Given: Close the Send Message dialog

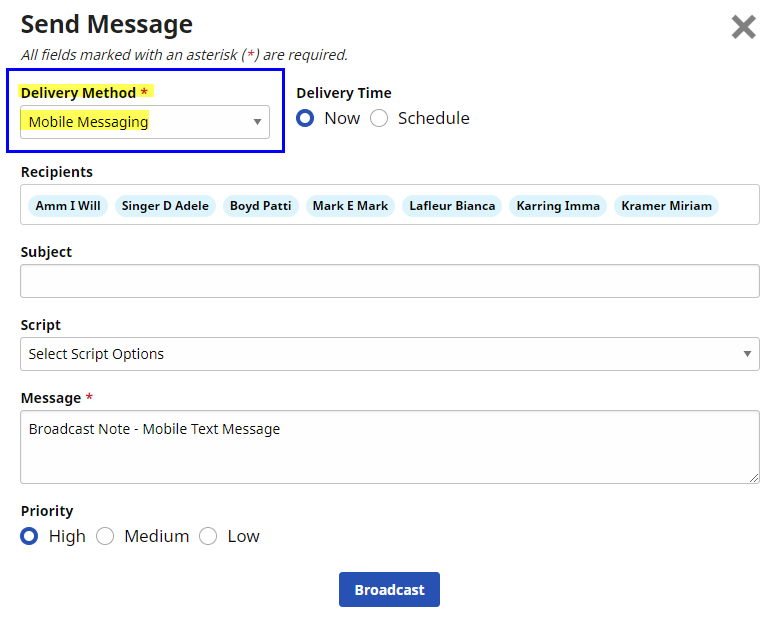Looking at the screenshot, I should pos(743,27).
